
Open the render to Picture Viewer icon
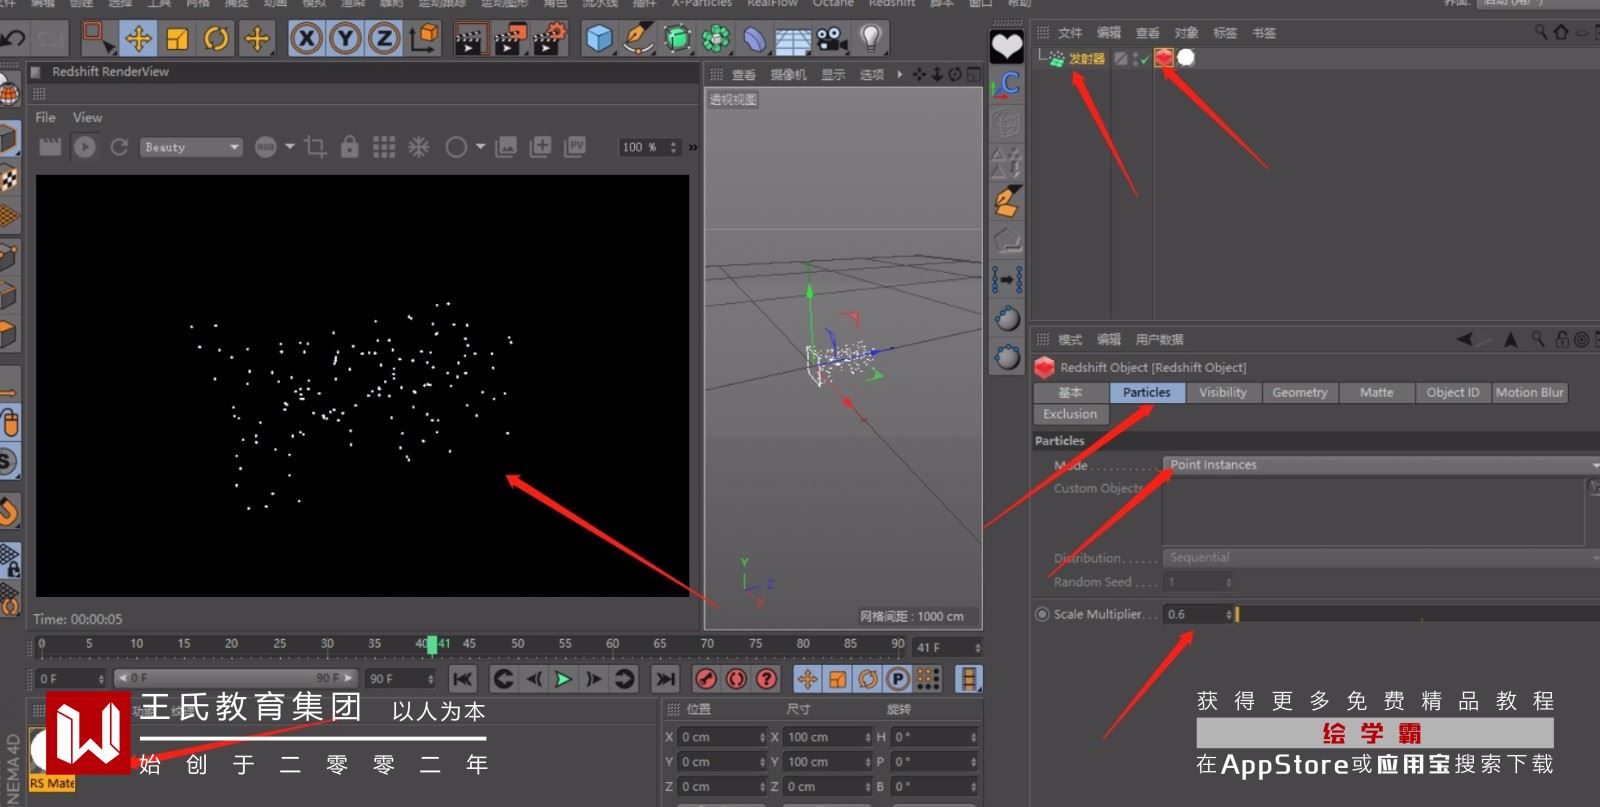coord(510,39)
